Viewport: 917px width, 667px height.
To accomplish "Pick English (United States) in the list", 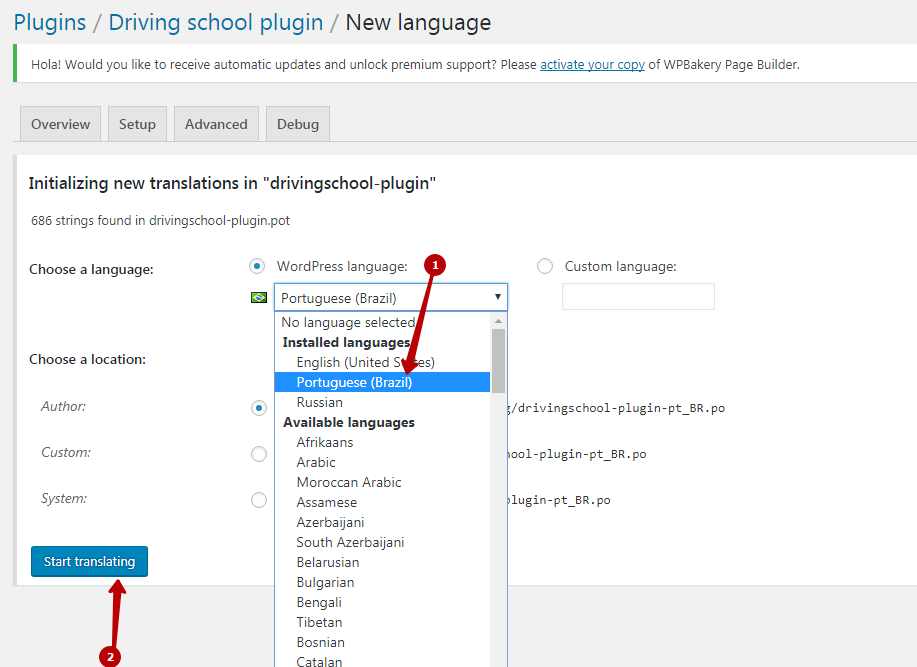I will [x=365, y=362].
